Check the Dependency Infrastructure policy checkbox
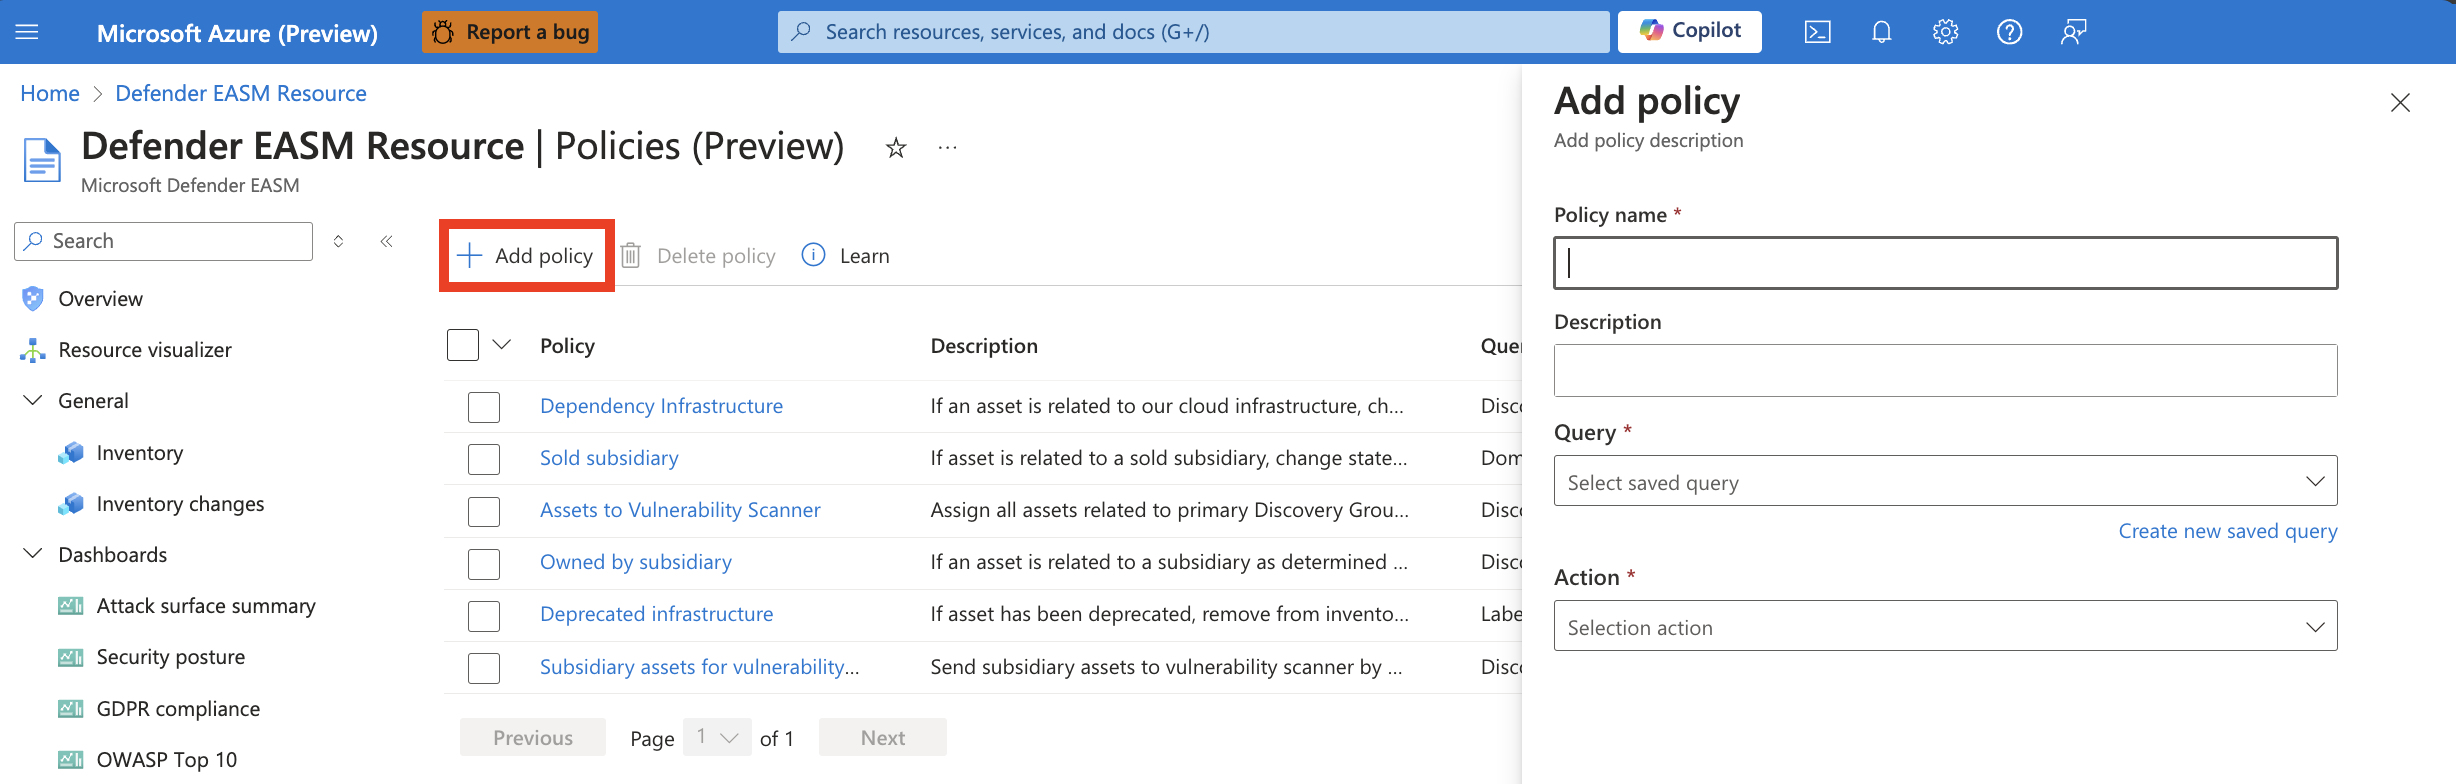This screenshot has height=784, width=2456. coord(484,407)
